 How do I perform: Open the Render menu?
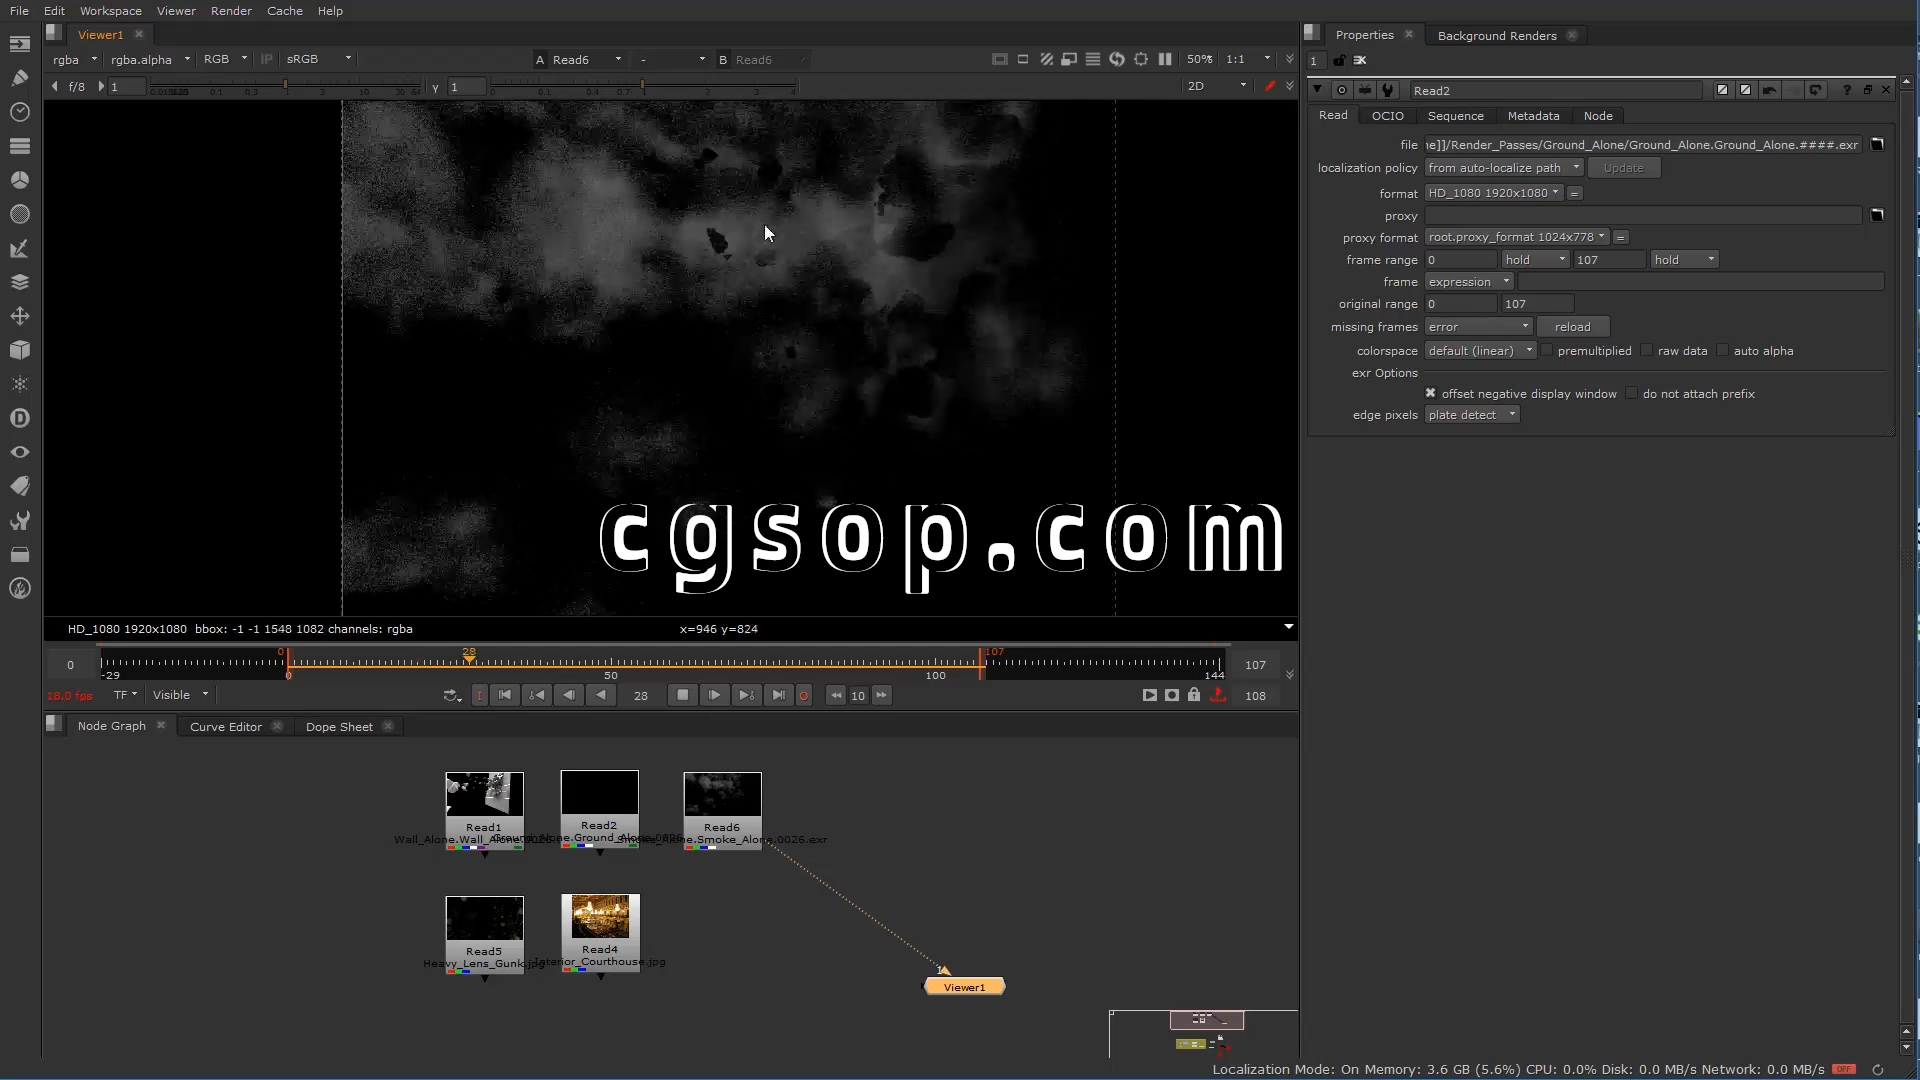coord(231,11)
